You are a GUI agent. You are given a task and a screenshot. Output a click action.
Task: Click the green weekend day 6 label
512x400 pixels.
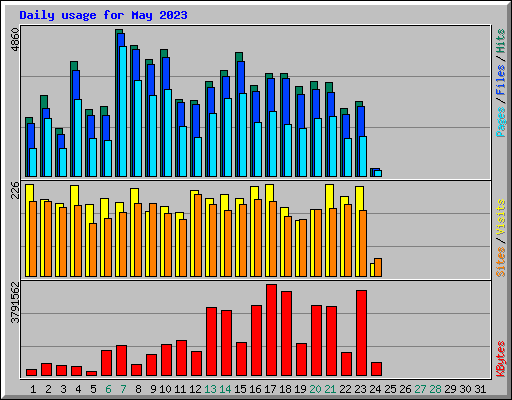pos(108,389)
